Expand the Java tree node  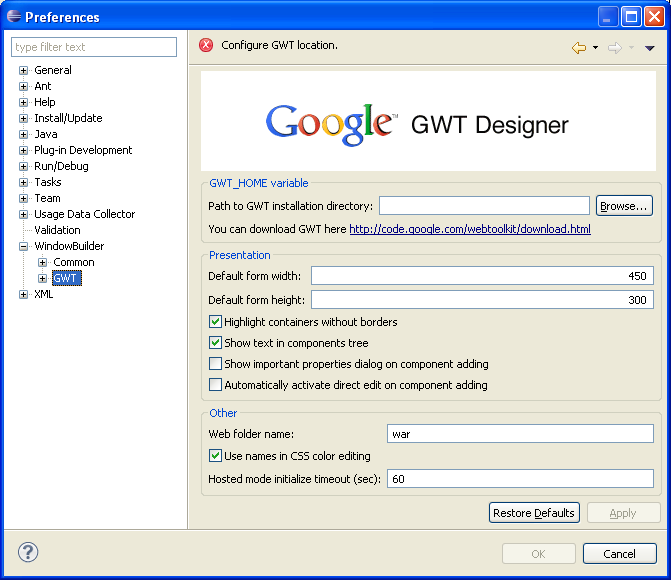(24, 134)
